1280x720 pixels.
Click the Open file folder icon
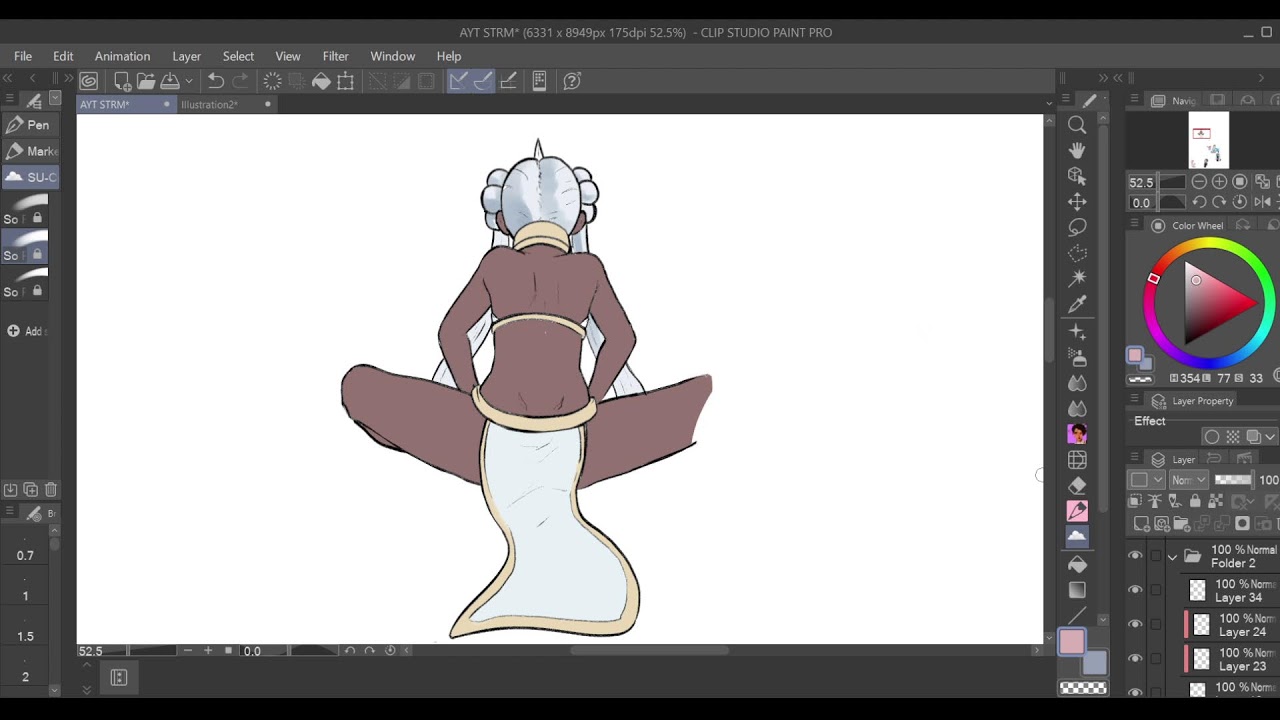point(146,81)
